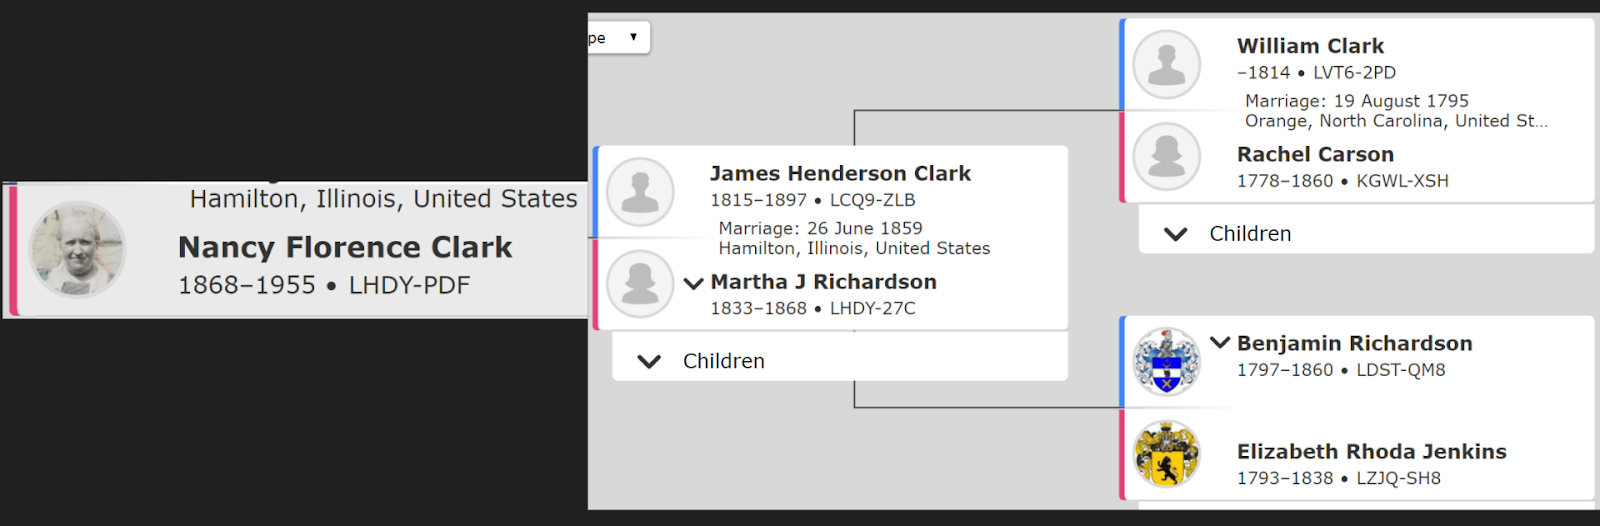
Task: Expand chevron next to Martha J Richardson
Action: [x=693, y=283]
